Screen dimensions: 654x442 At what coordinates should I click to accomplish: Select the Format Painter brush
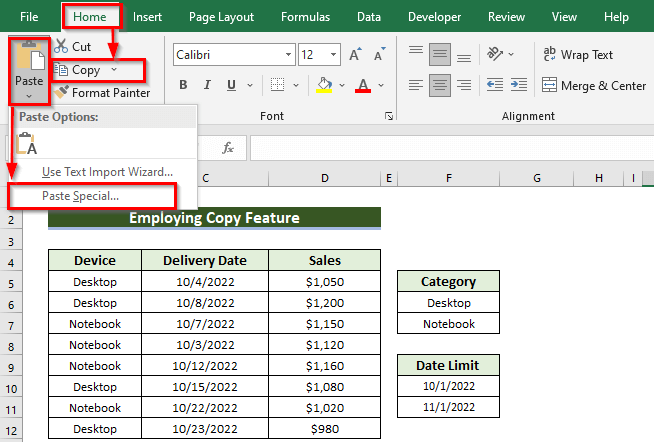62,93
